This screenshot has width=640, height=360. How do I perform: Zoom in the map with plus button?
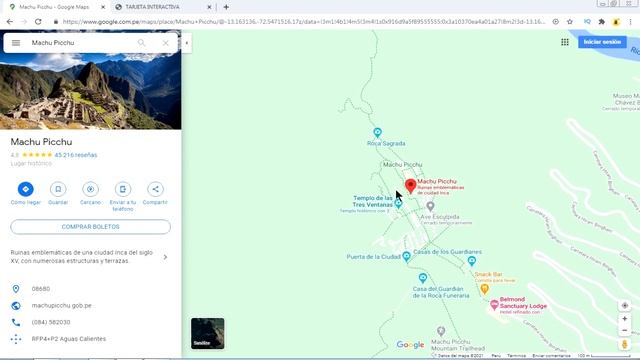pos(624,318)
